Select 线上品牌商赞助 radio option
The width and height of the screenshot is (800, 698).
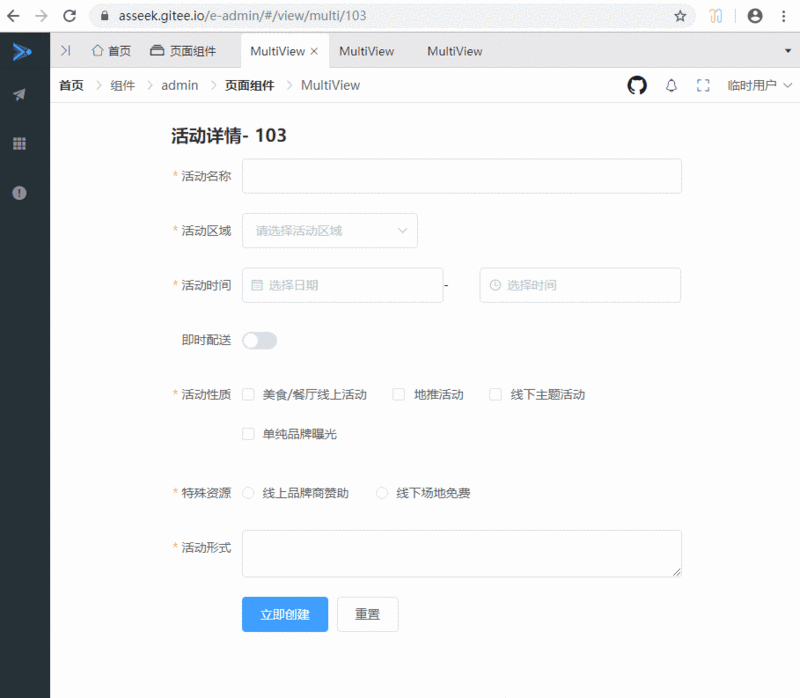coord(248,493)
